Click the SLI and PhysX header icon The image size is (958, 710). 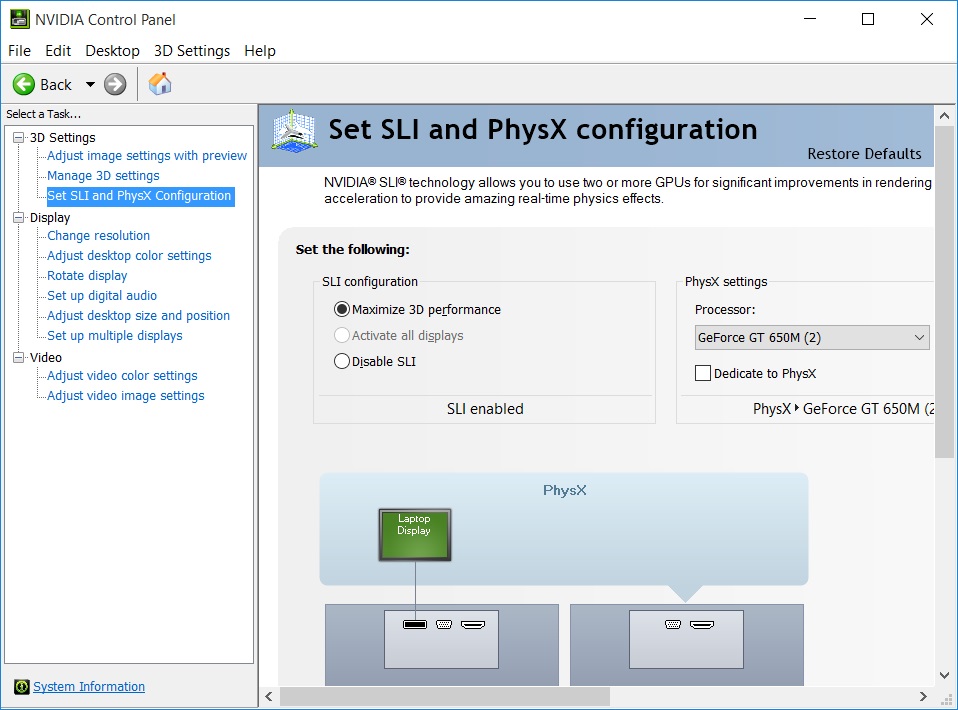point(294,131)
